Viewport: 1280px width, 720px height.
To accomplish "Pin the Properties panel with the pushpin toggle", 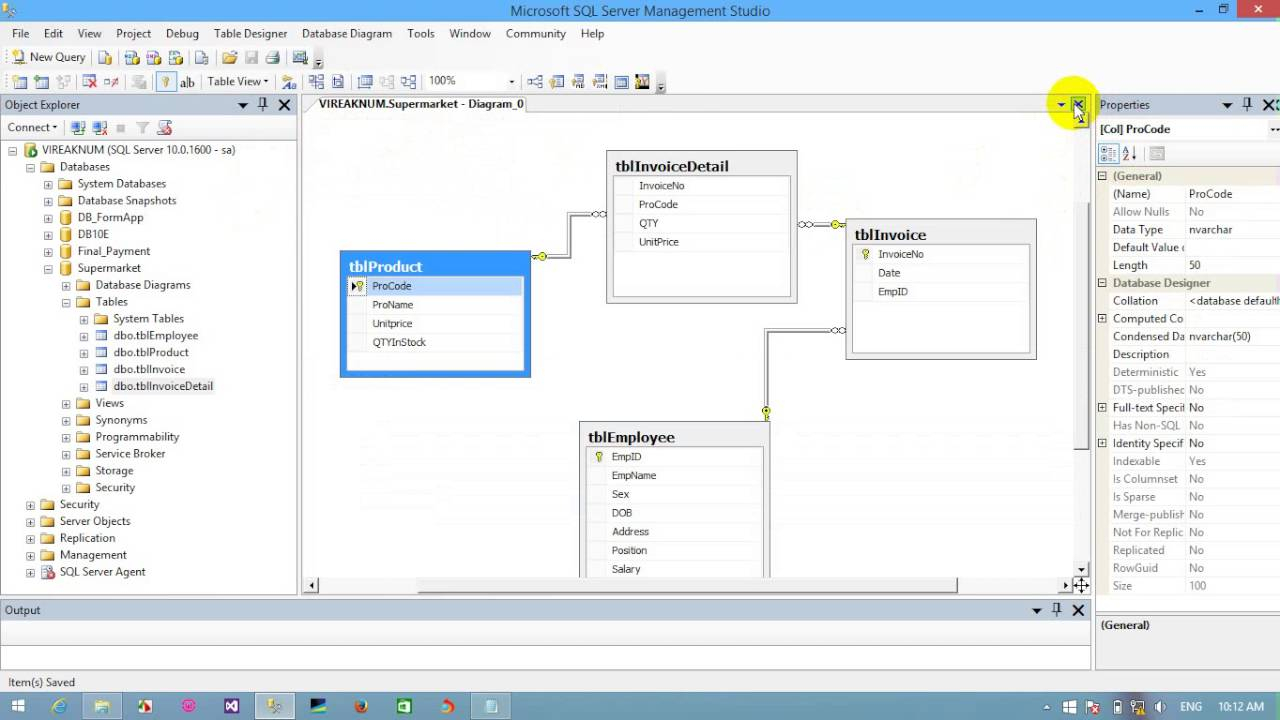I will tap(1247, 105).
